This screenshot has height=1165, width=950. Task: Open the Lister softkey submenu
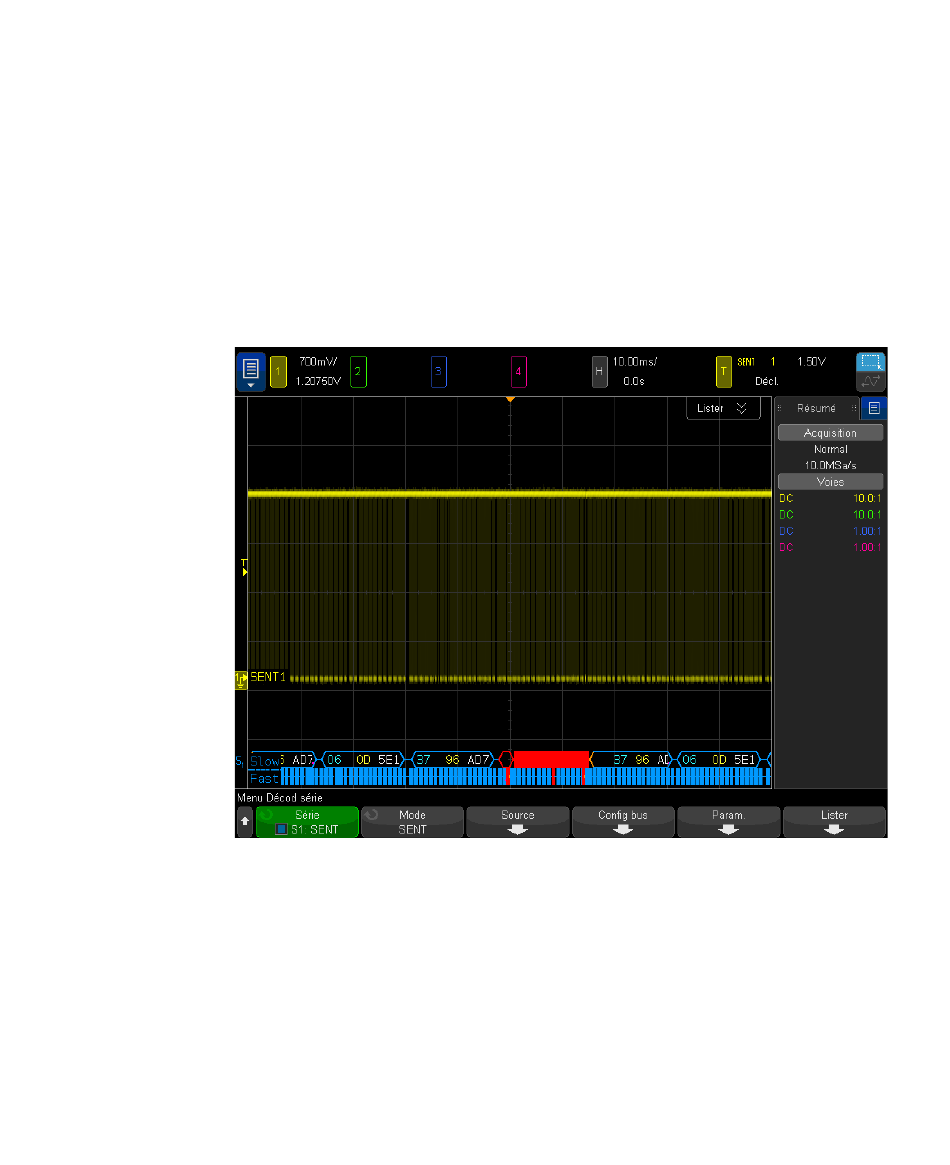834,822
